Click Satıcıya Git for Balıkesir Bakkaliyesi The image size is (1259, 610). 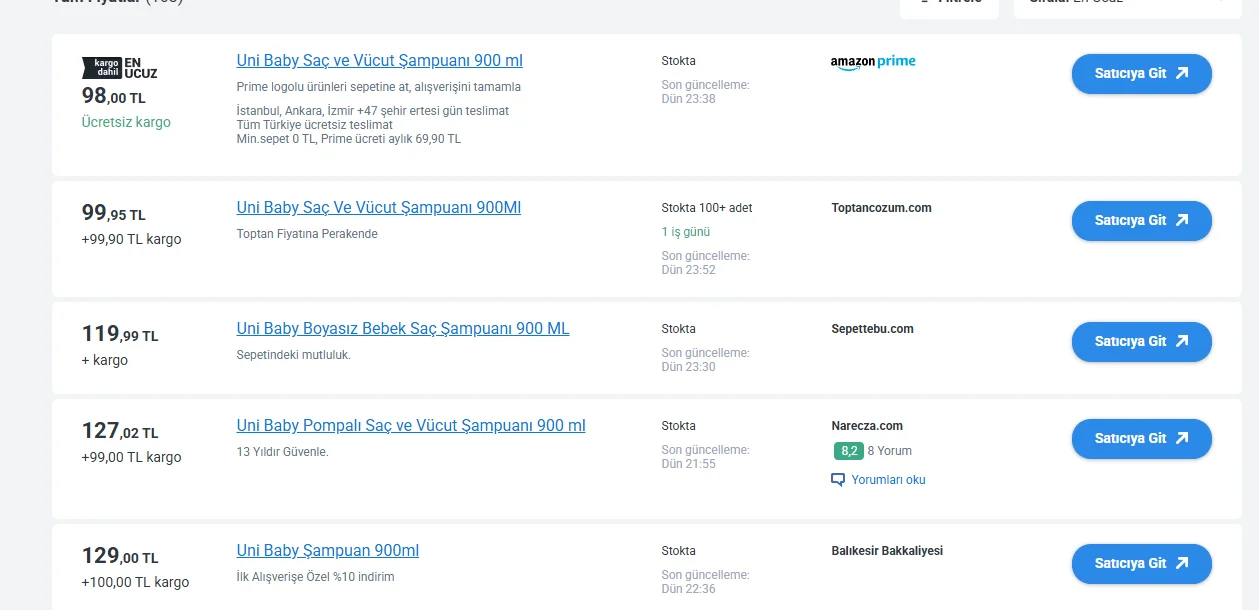point(1141,563)
